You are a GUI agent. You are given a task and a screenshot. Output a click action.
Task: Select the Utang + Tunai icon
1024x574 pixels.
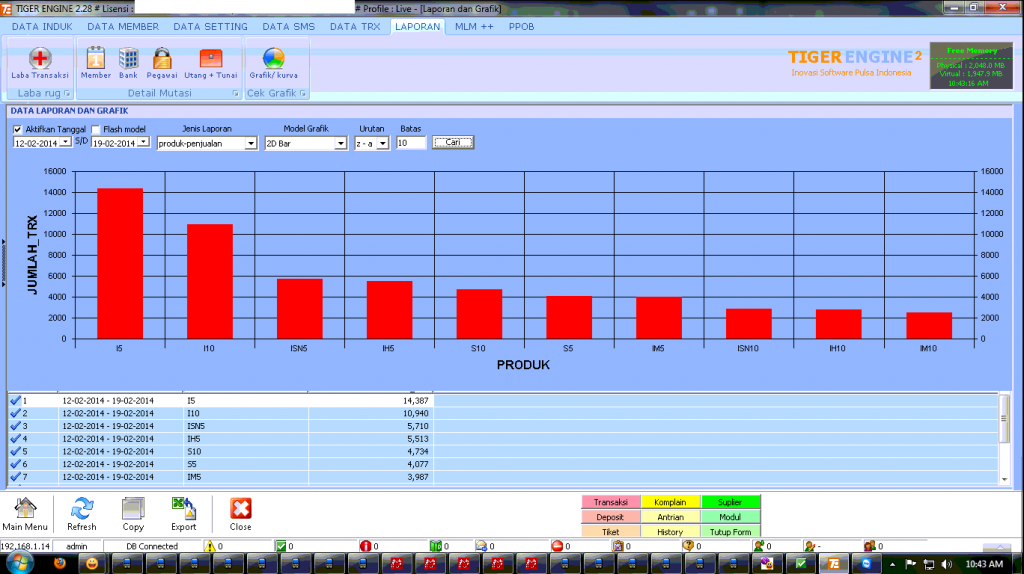click(x=210, y=62)
